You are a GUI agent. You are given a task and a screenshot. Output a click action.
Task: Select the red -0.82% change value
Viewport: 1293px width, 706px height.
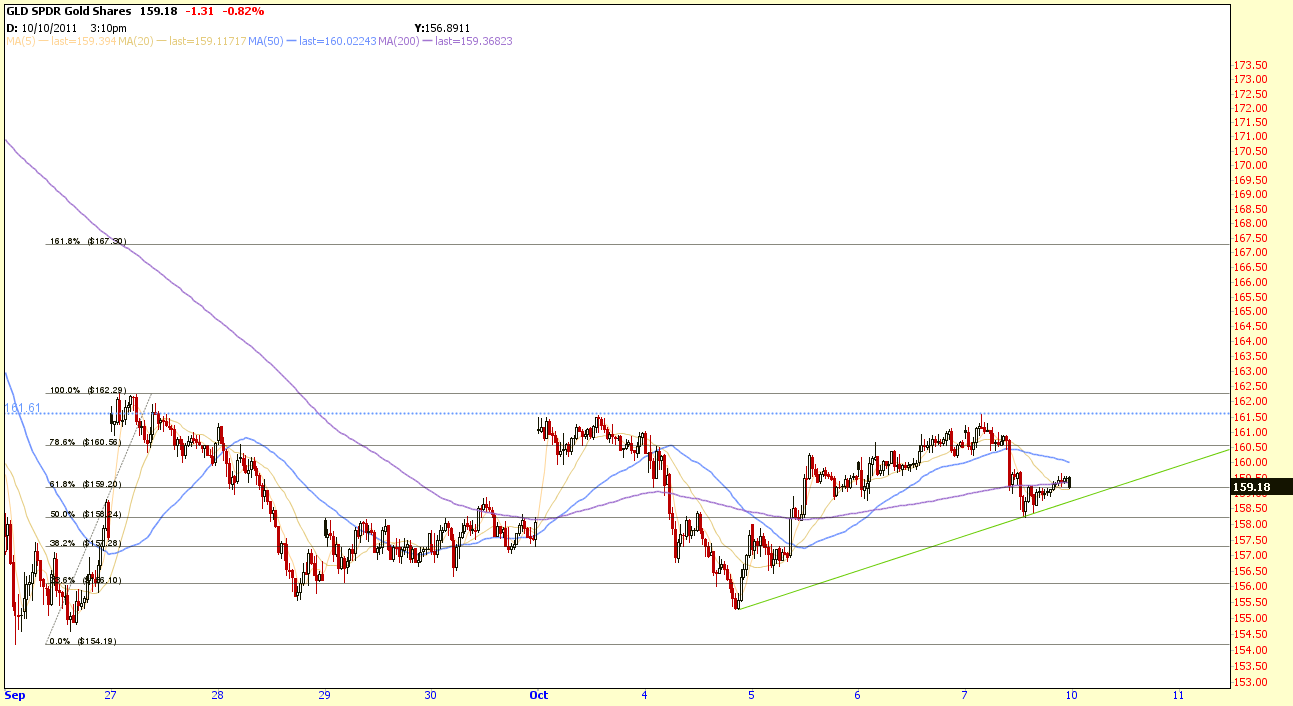(244, 11)
